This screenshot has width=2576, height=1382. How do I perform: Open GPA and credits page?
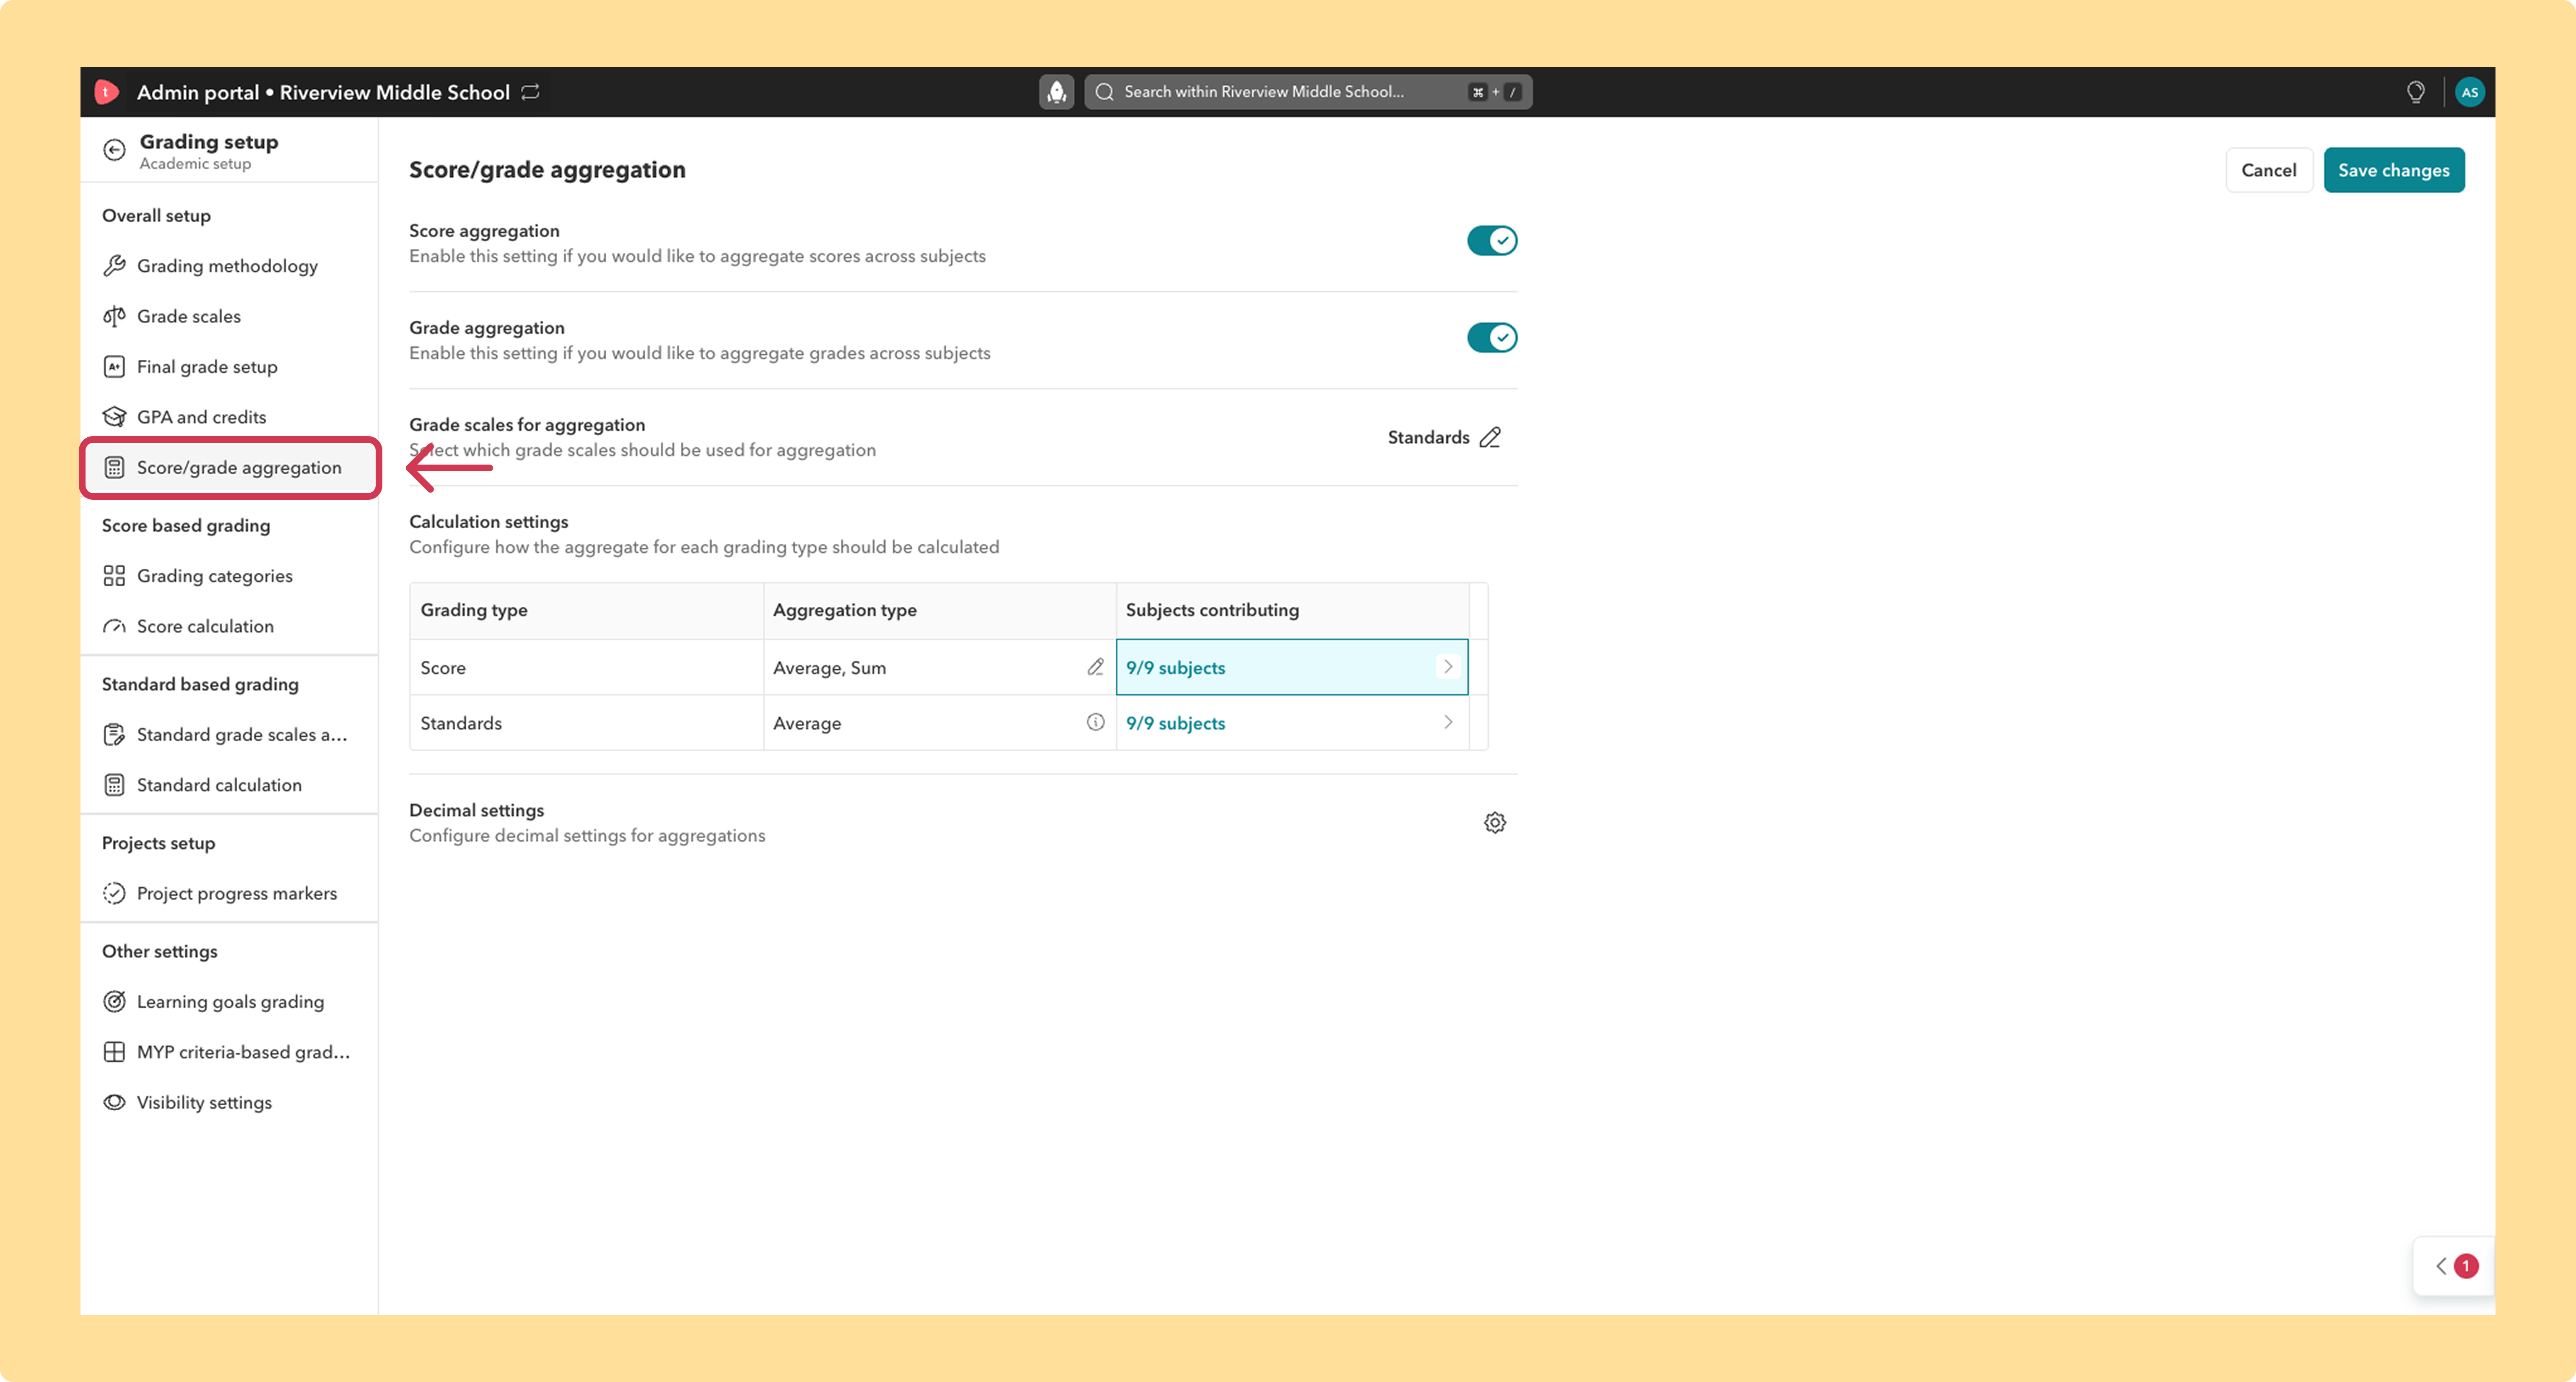(229, 417)
